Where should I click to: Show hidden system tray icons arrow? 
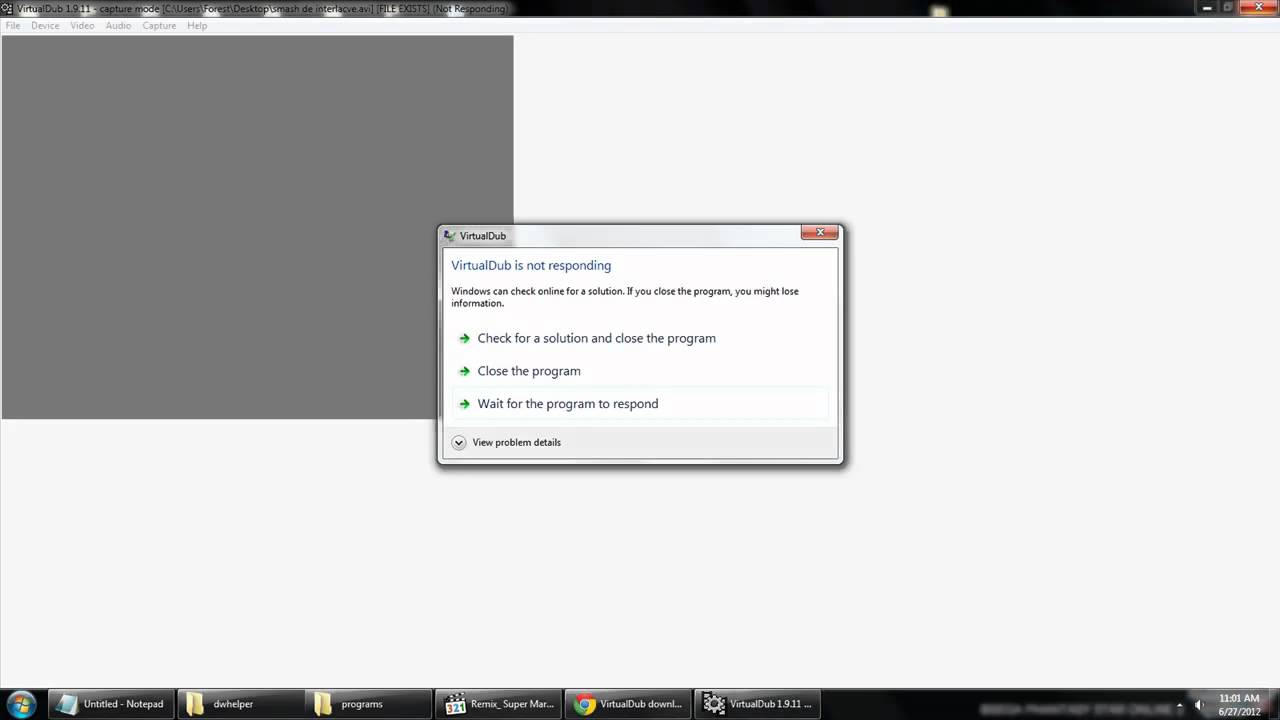pos(1180,705)
